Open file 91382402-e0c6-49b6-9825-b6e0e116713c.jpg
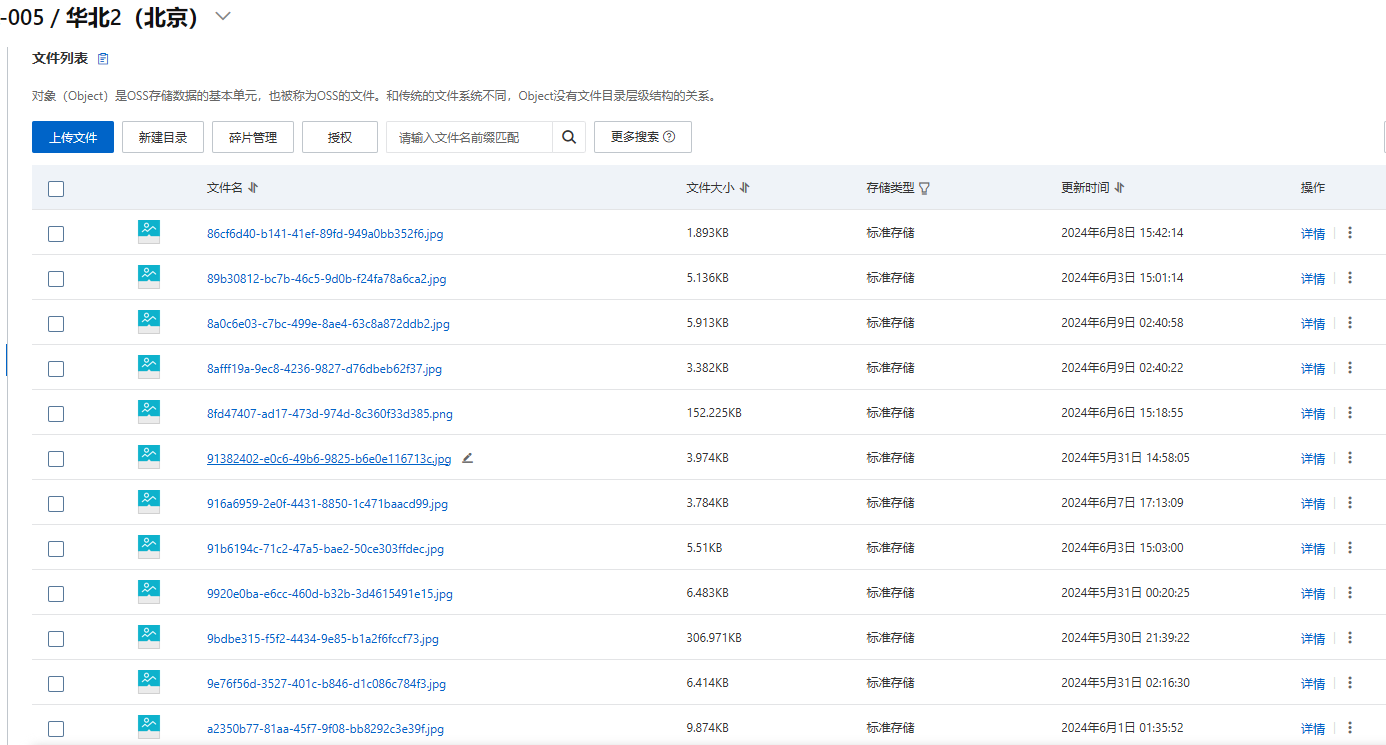Viewport: 1386px width, 745px height. click(x=329, y=459)
